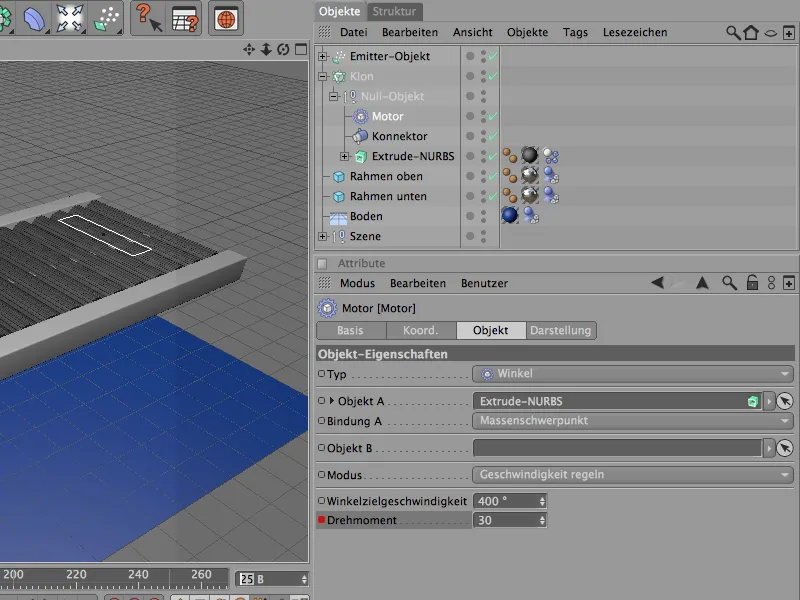800x600 pixels.
Task: Open the Modus dropdown Geschwindigkeit regeln
Action: pos(632,474)
